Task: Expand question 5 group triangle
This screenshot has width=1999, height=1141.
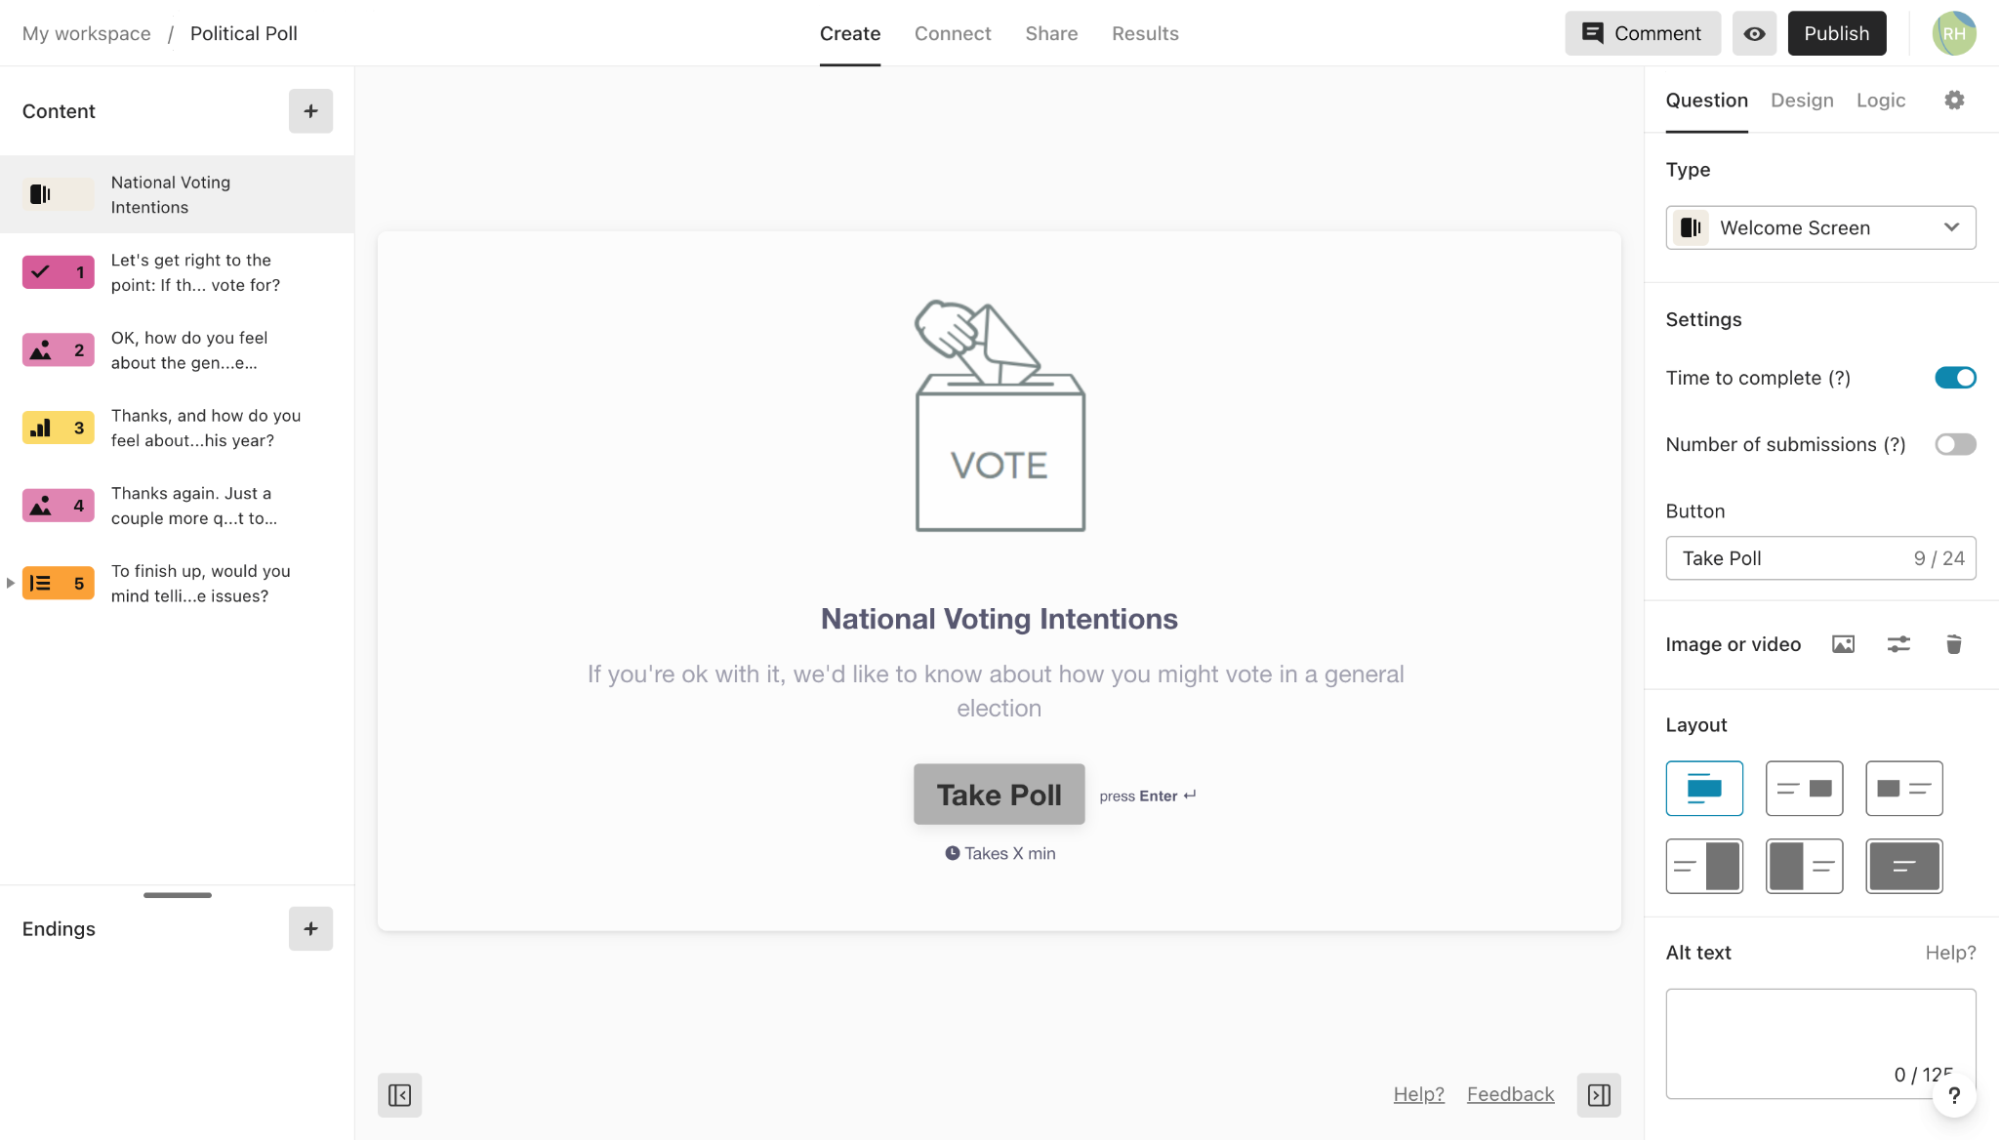Action: click(x=10, y=583)
